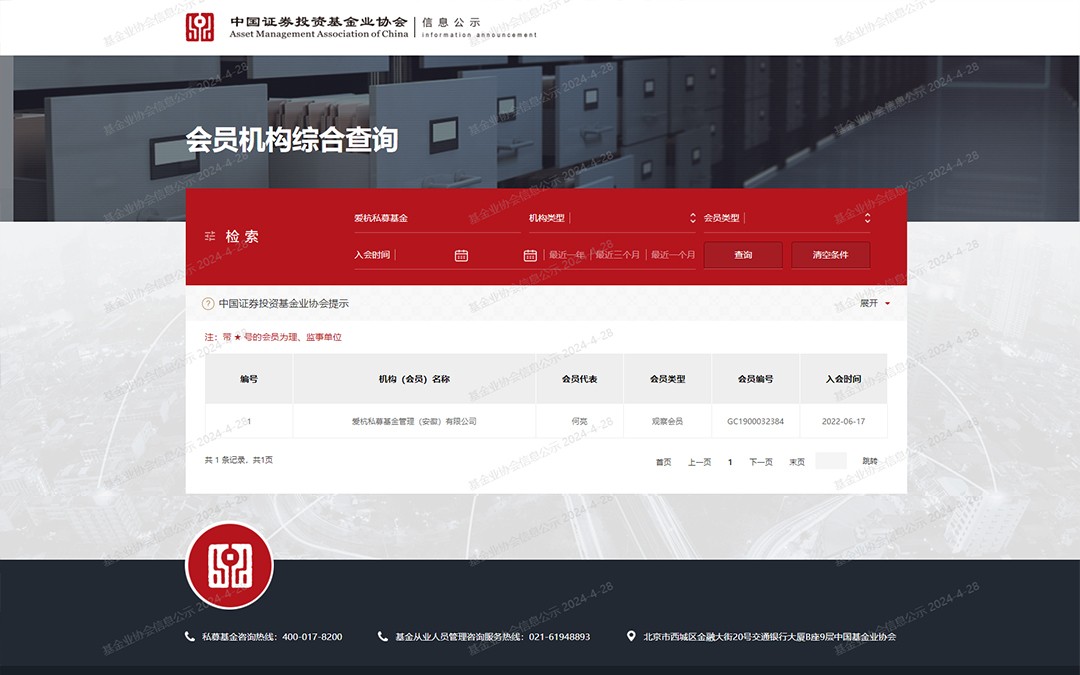Screen dimensions: 1080x675
Task: Select the 最近三个月 quick date filter
Action: tap(617, 255)
